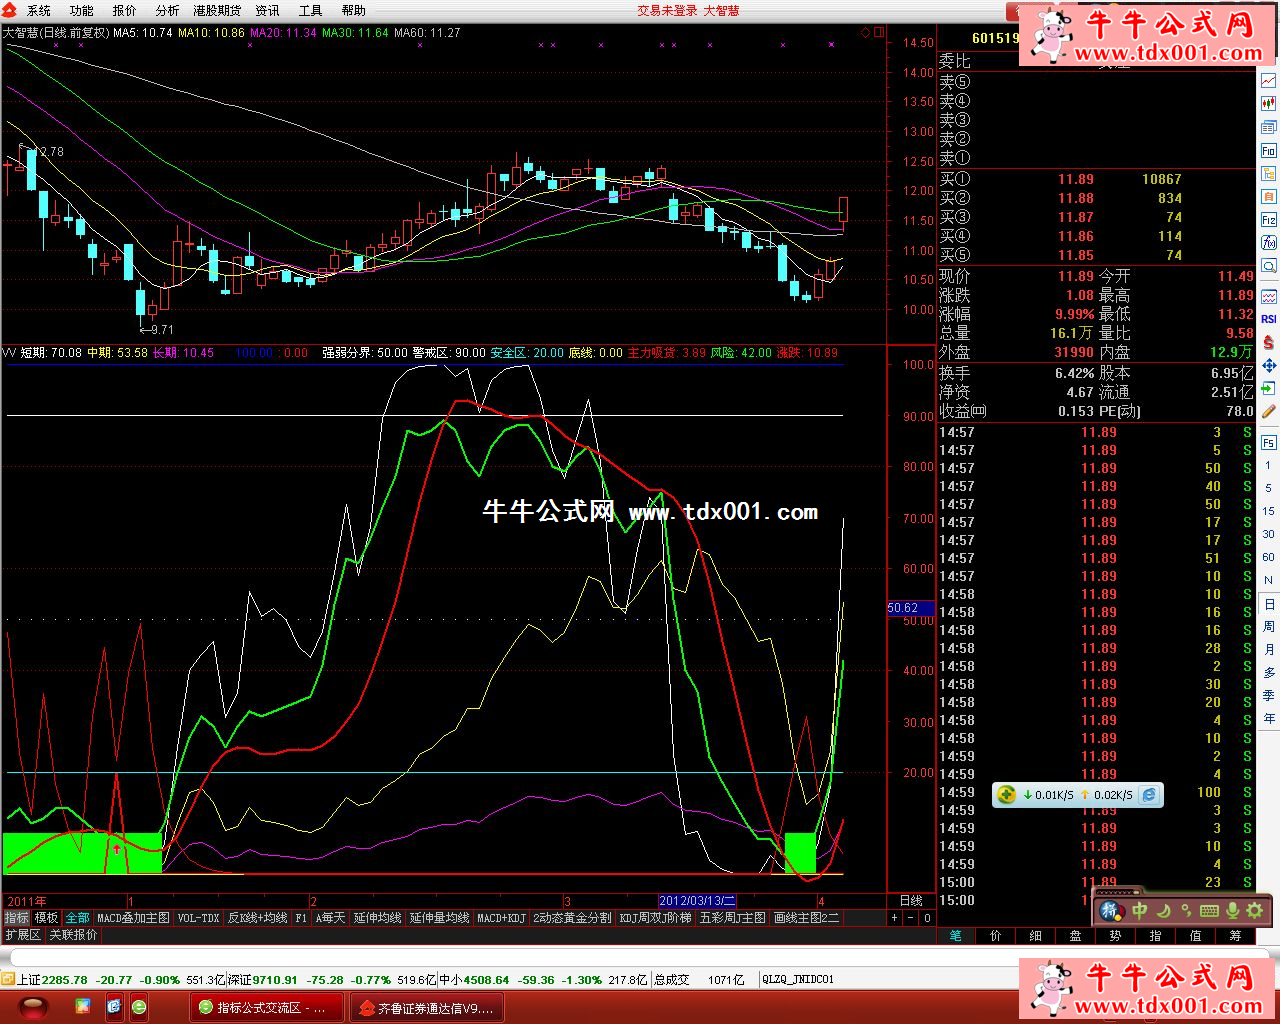Click the plus button beside indicator tabs
This screenshot has width=1280, height=1024.
[894, 918]
